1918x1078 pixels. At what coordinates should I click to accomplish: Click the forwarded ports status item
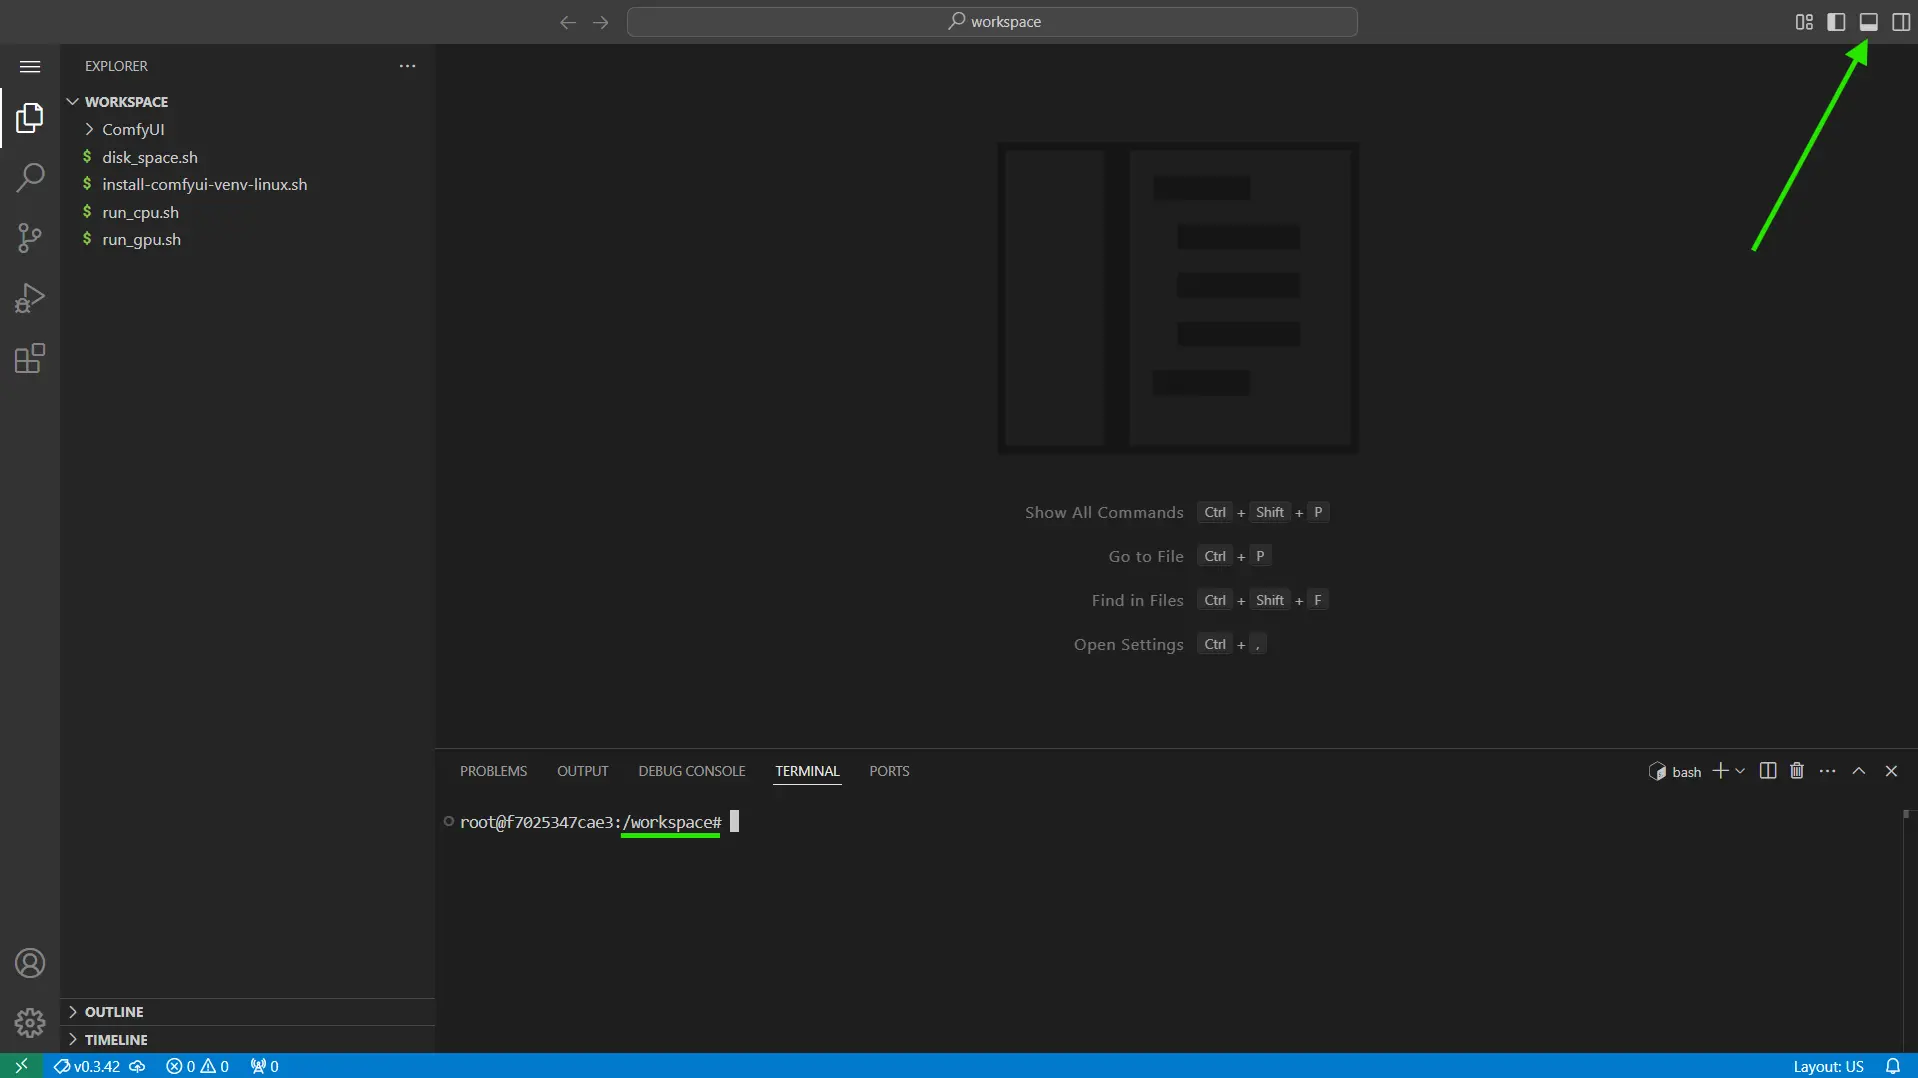[x=264, y=1066]
